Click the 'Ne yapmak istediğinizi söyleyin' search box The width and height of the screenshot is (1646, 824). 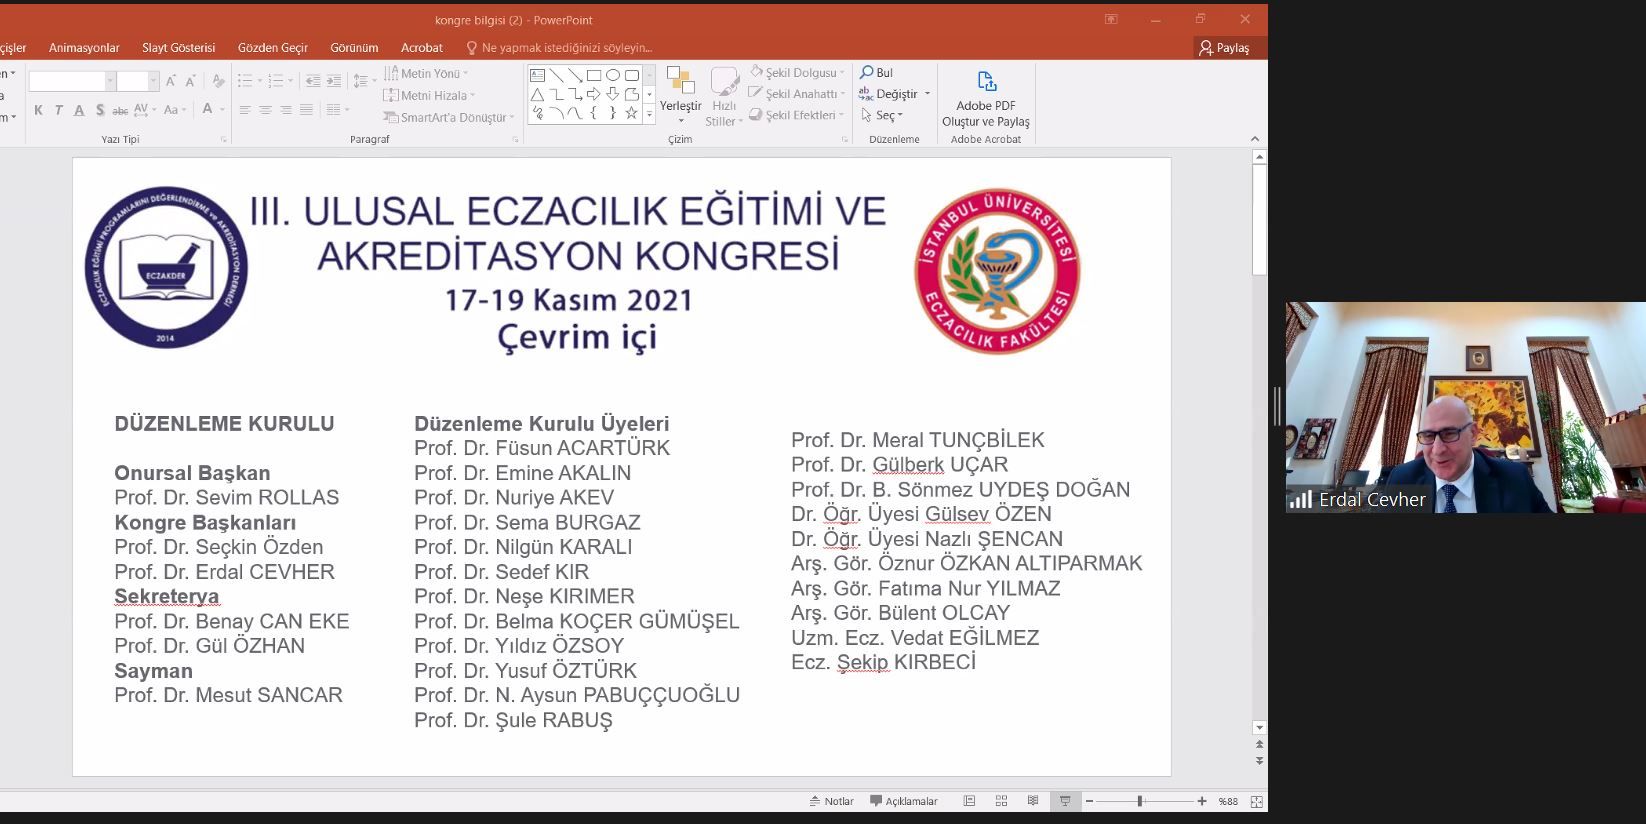(566, 47)
